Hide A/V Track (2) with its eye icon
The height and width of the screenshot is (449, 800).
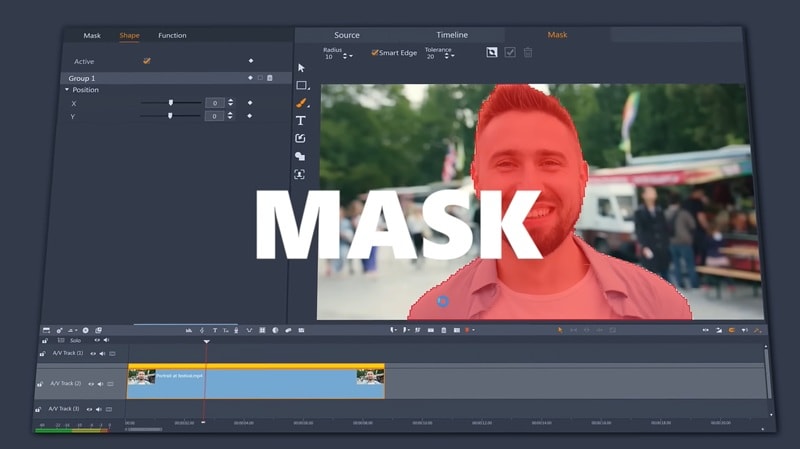tap(91, 384)
